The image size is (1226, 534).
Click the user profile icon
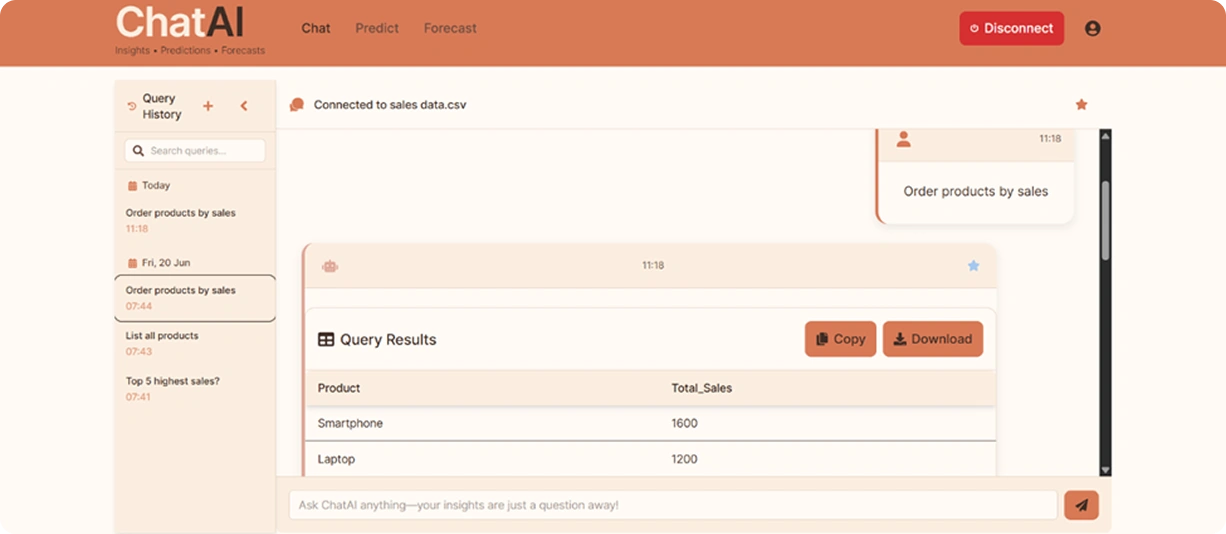[1092, 29]
